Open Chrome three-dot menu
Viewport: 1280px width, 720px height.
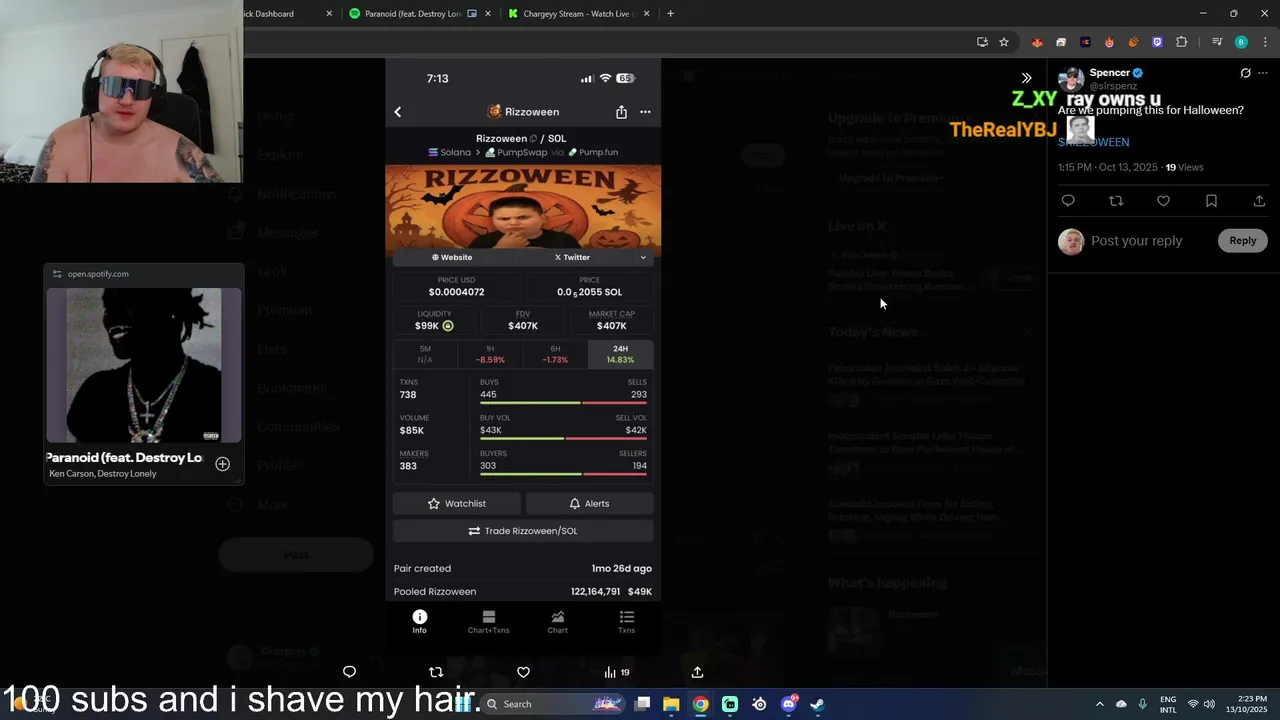pos(1265,42)
